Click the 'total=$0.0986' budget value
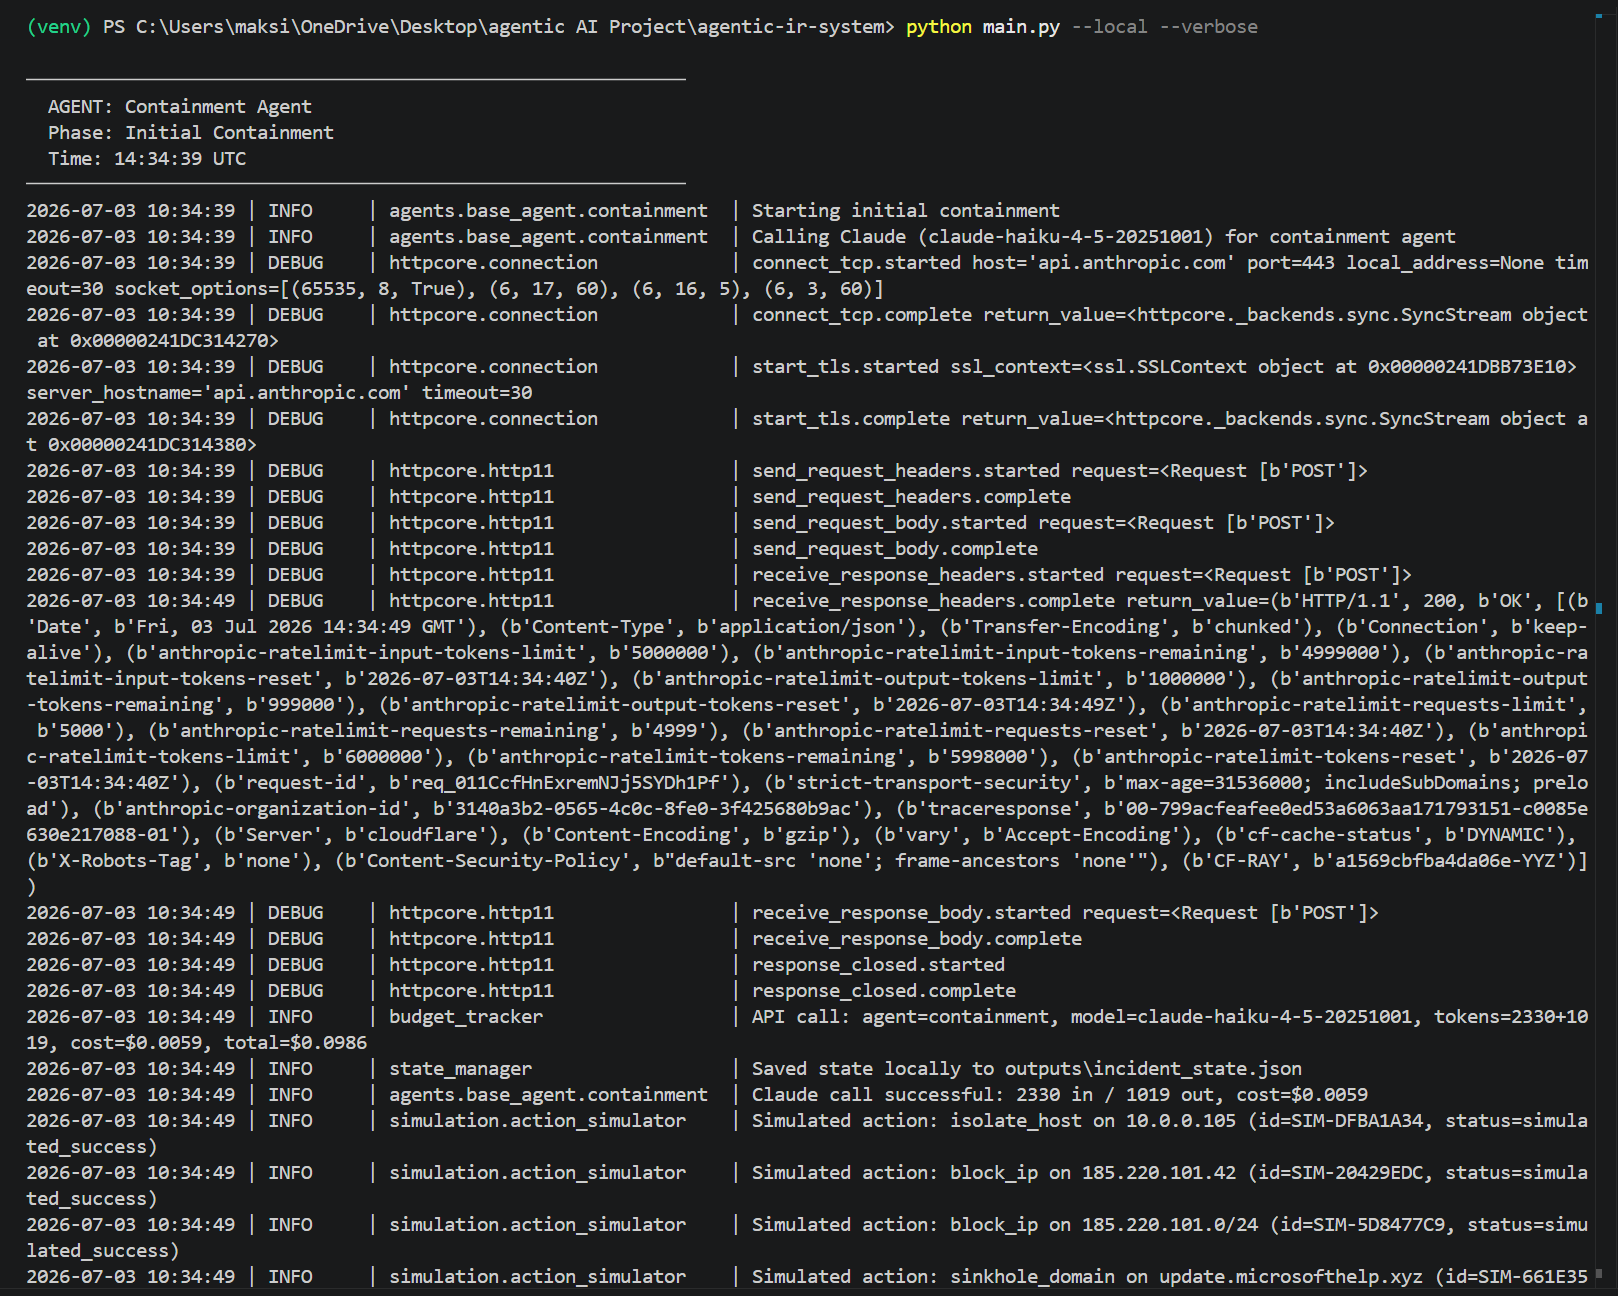The width and height of the screenshot is (1618, 1296). (x=296, y=1043)
